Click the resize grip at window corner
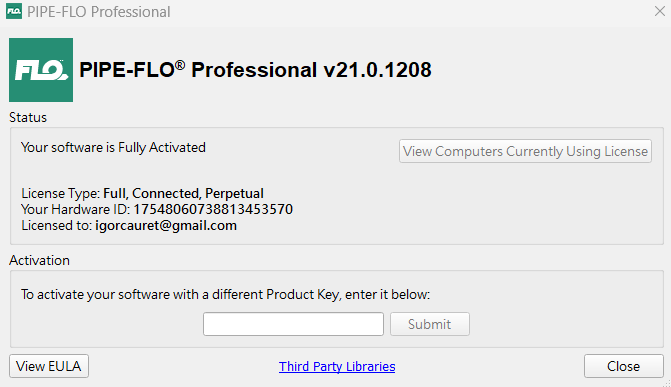 pyautogui.click(x=666, y=383)
